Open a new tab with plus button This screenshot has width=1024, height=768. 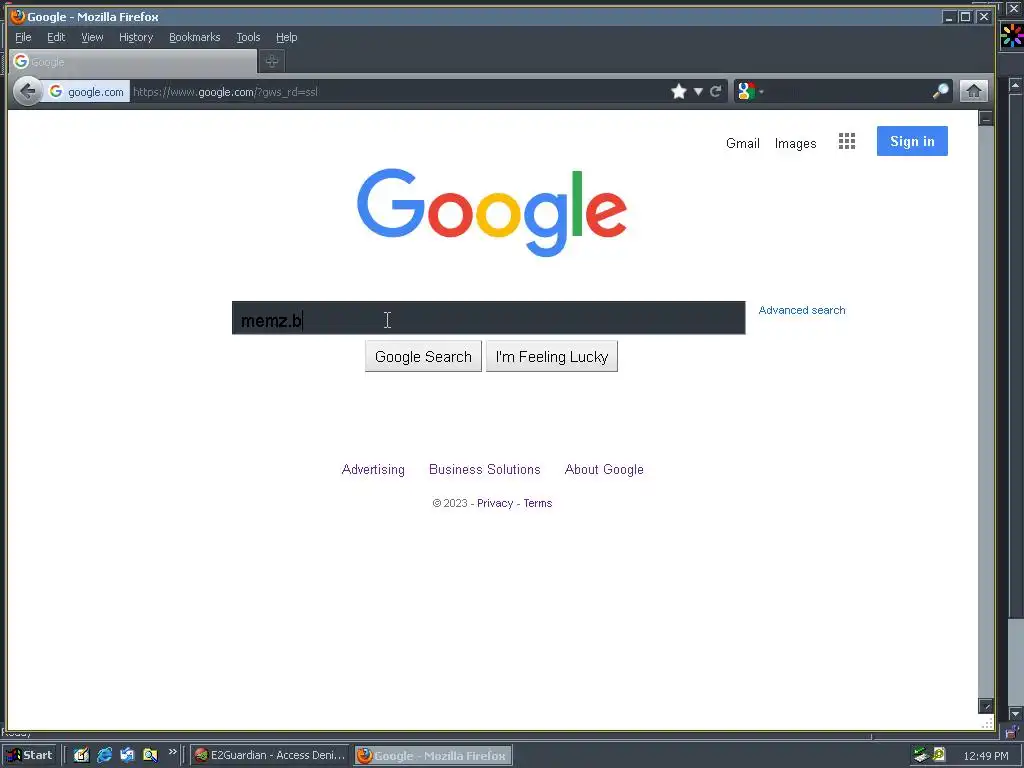[272, 61]
